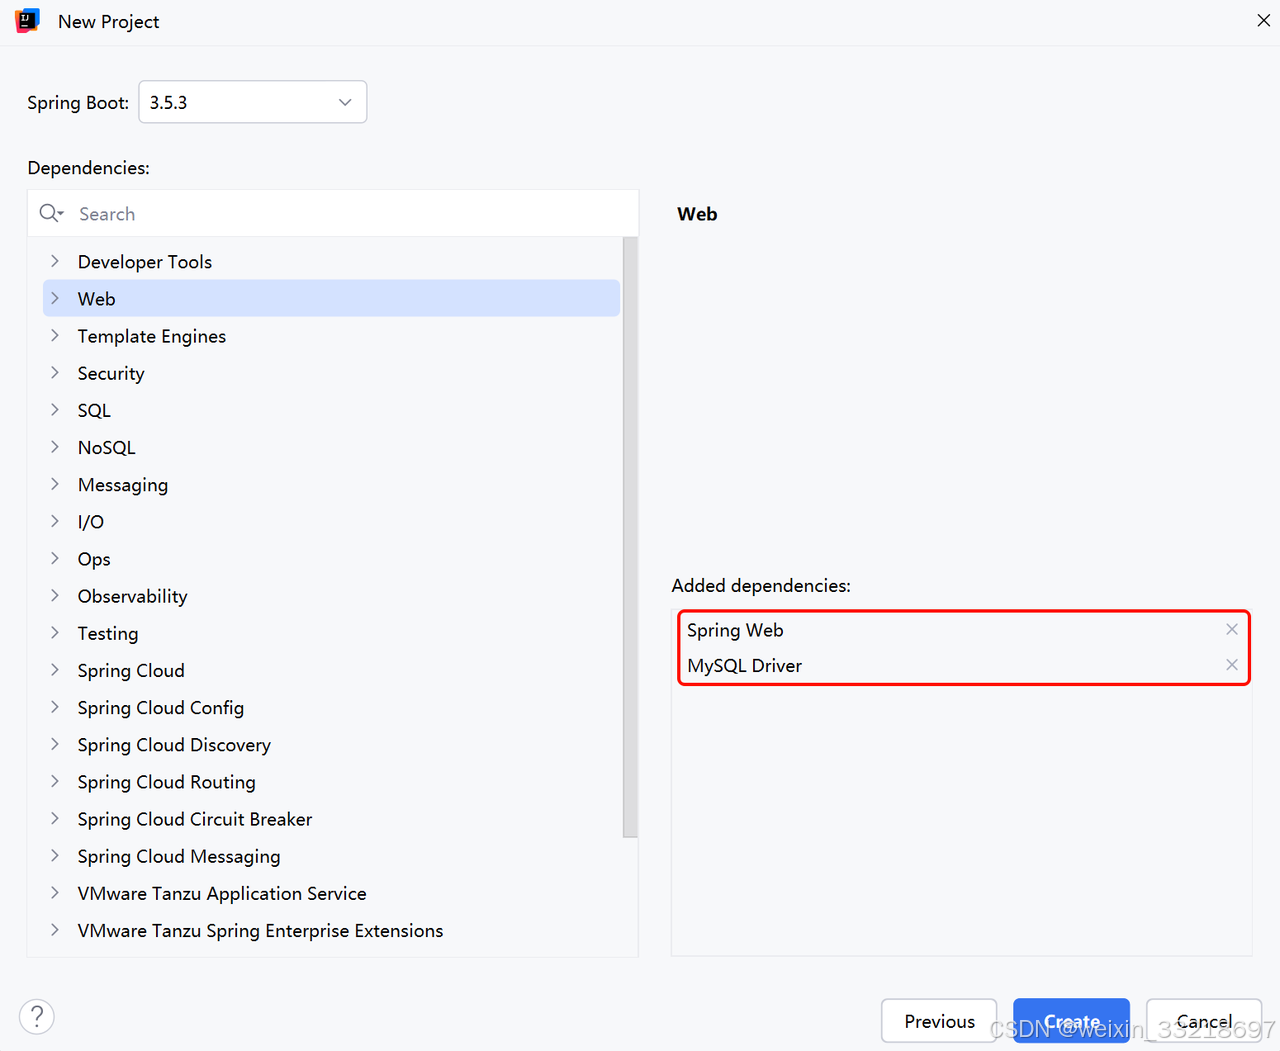Screen dimensions: 1280x1051
Task: Select the Testing row
Action: click(x=331, y=633)
